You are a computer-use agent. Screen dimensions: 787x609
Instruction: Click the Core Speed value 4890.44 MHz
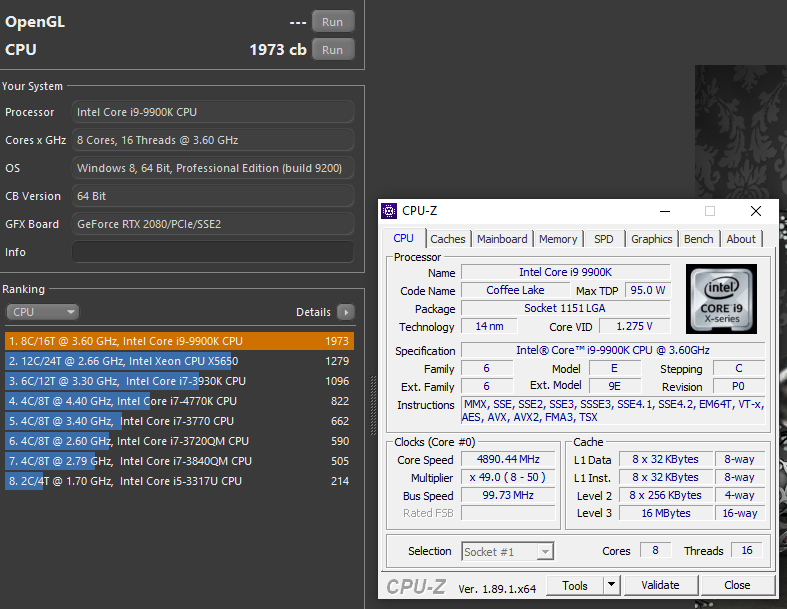pos(508,459)
